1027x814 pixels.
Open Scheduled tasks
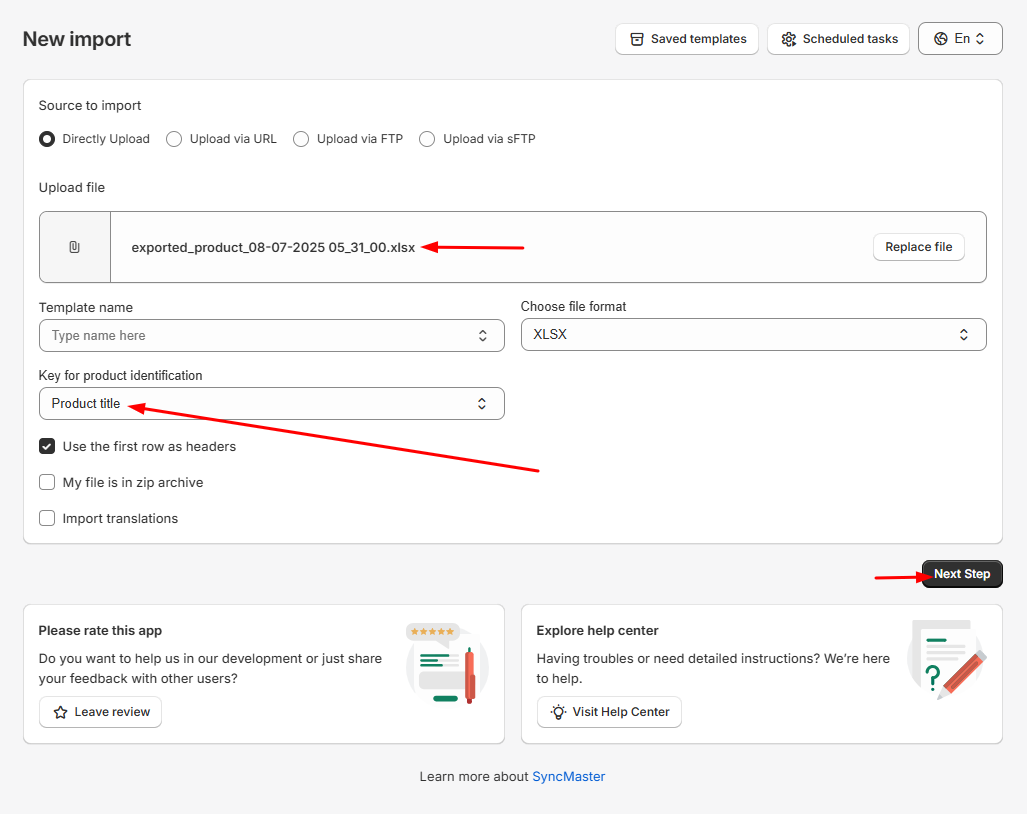pyautogui.click(x=838, y=39)
